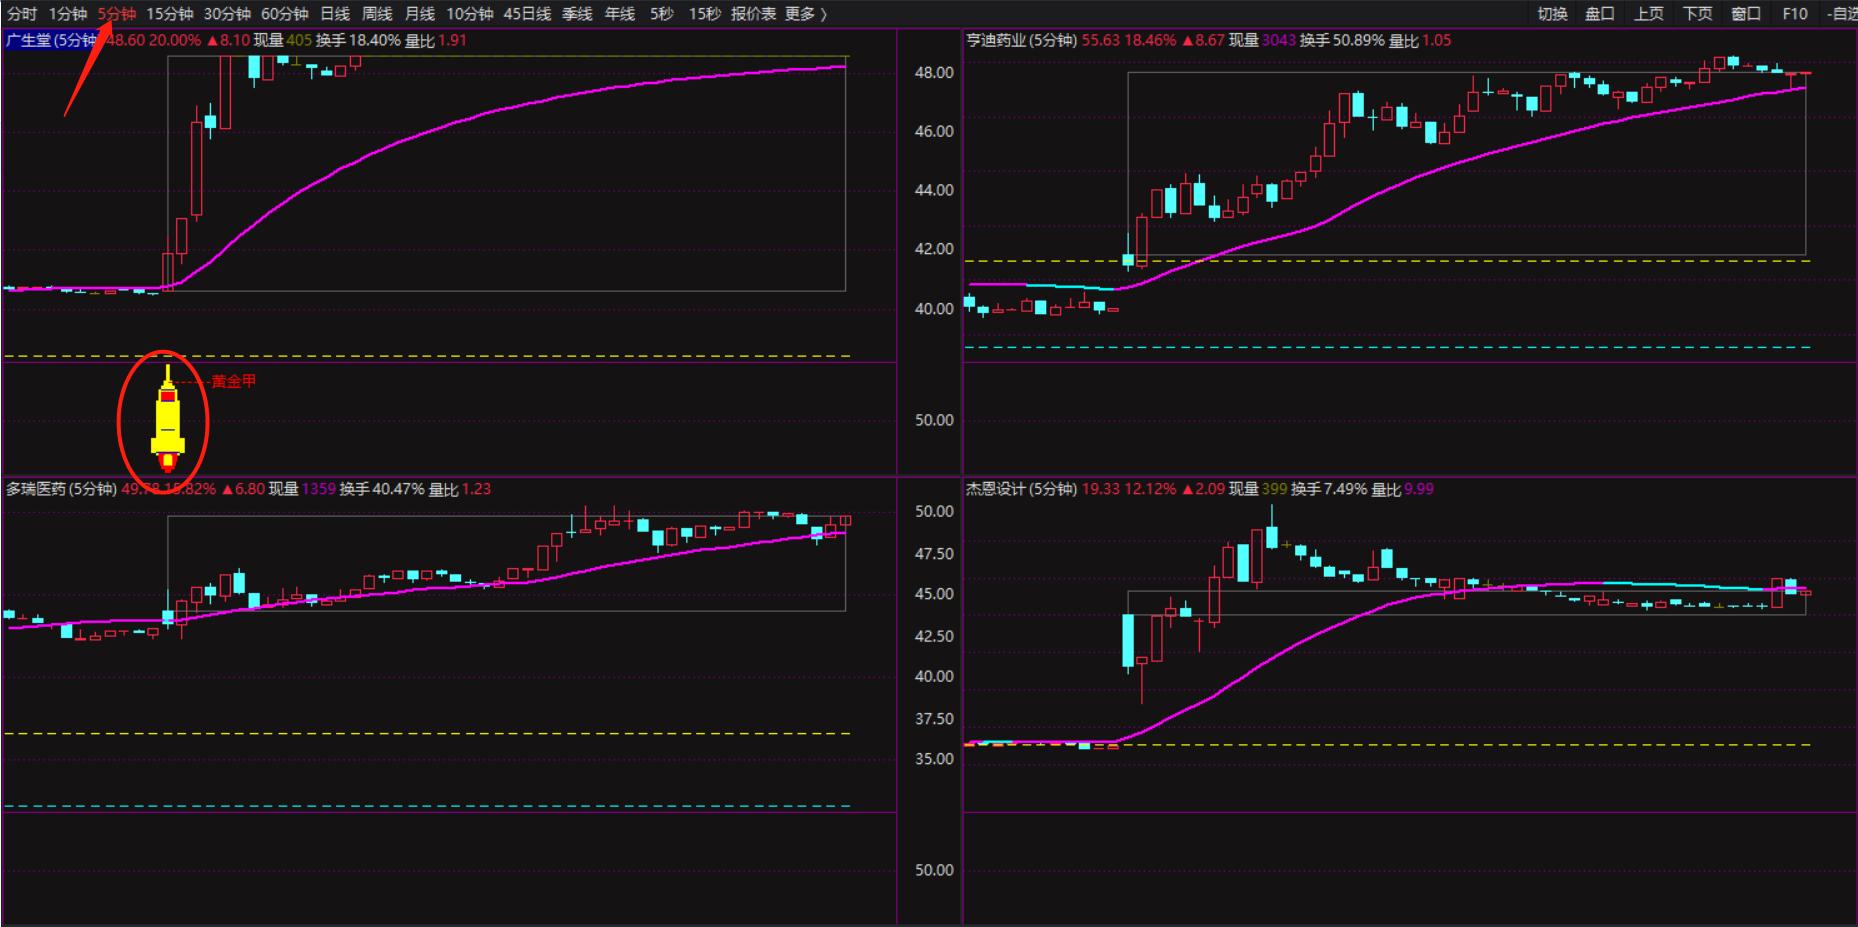Image resolution: width=1858 pixels, height=927 pixels.
Task: Click 多瑞医药 volume ratio 1.23
Action: pos(476,489)
